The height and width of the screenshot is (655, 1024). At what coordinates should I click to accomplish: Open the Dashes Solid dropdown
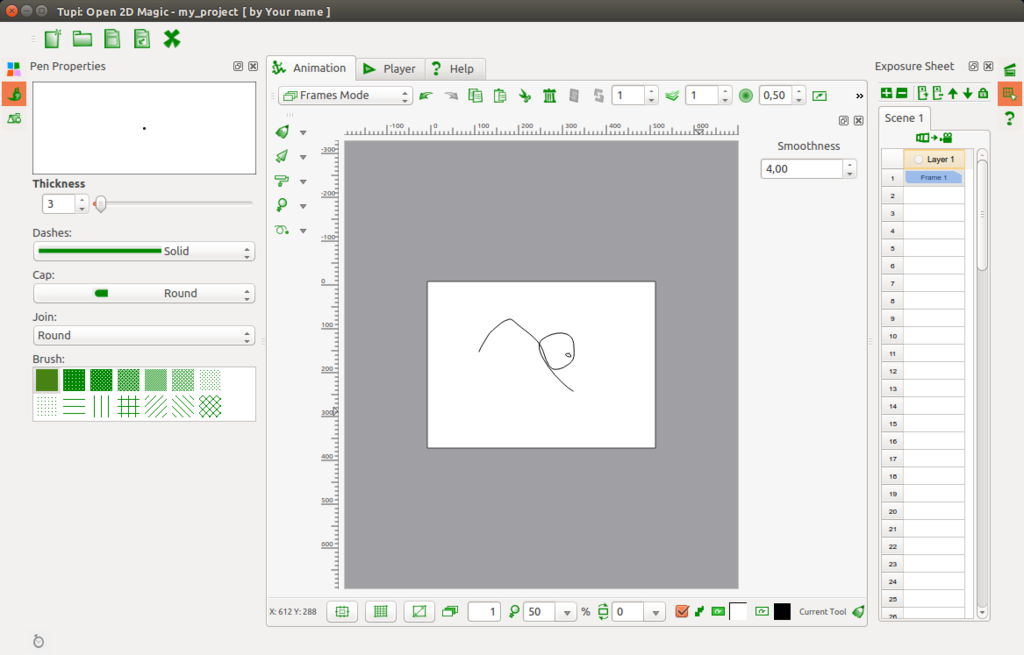[144, 251]
